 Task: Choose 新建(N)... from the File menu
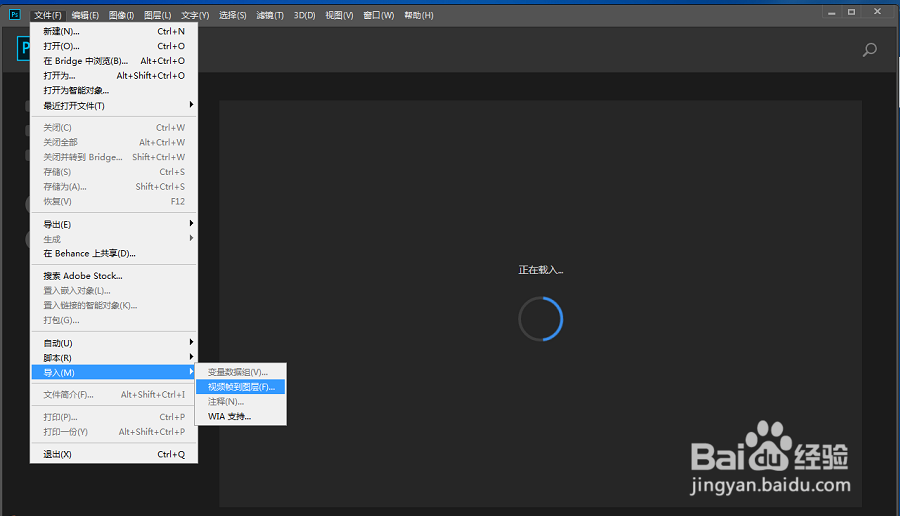(x=114, y=32)
